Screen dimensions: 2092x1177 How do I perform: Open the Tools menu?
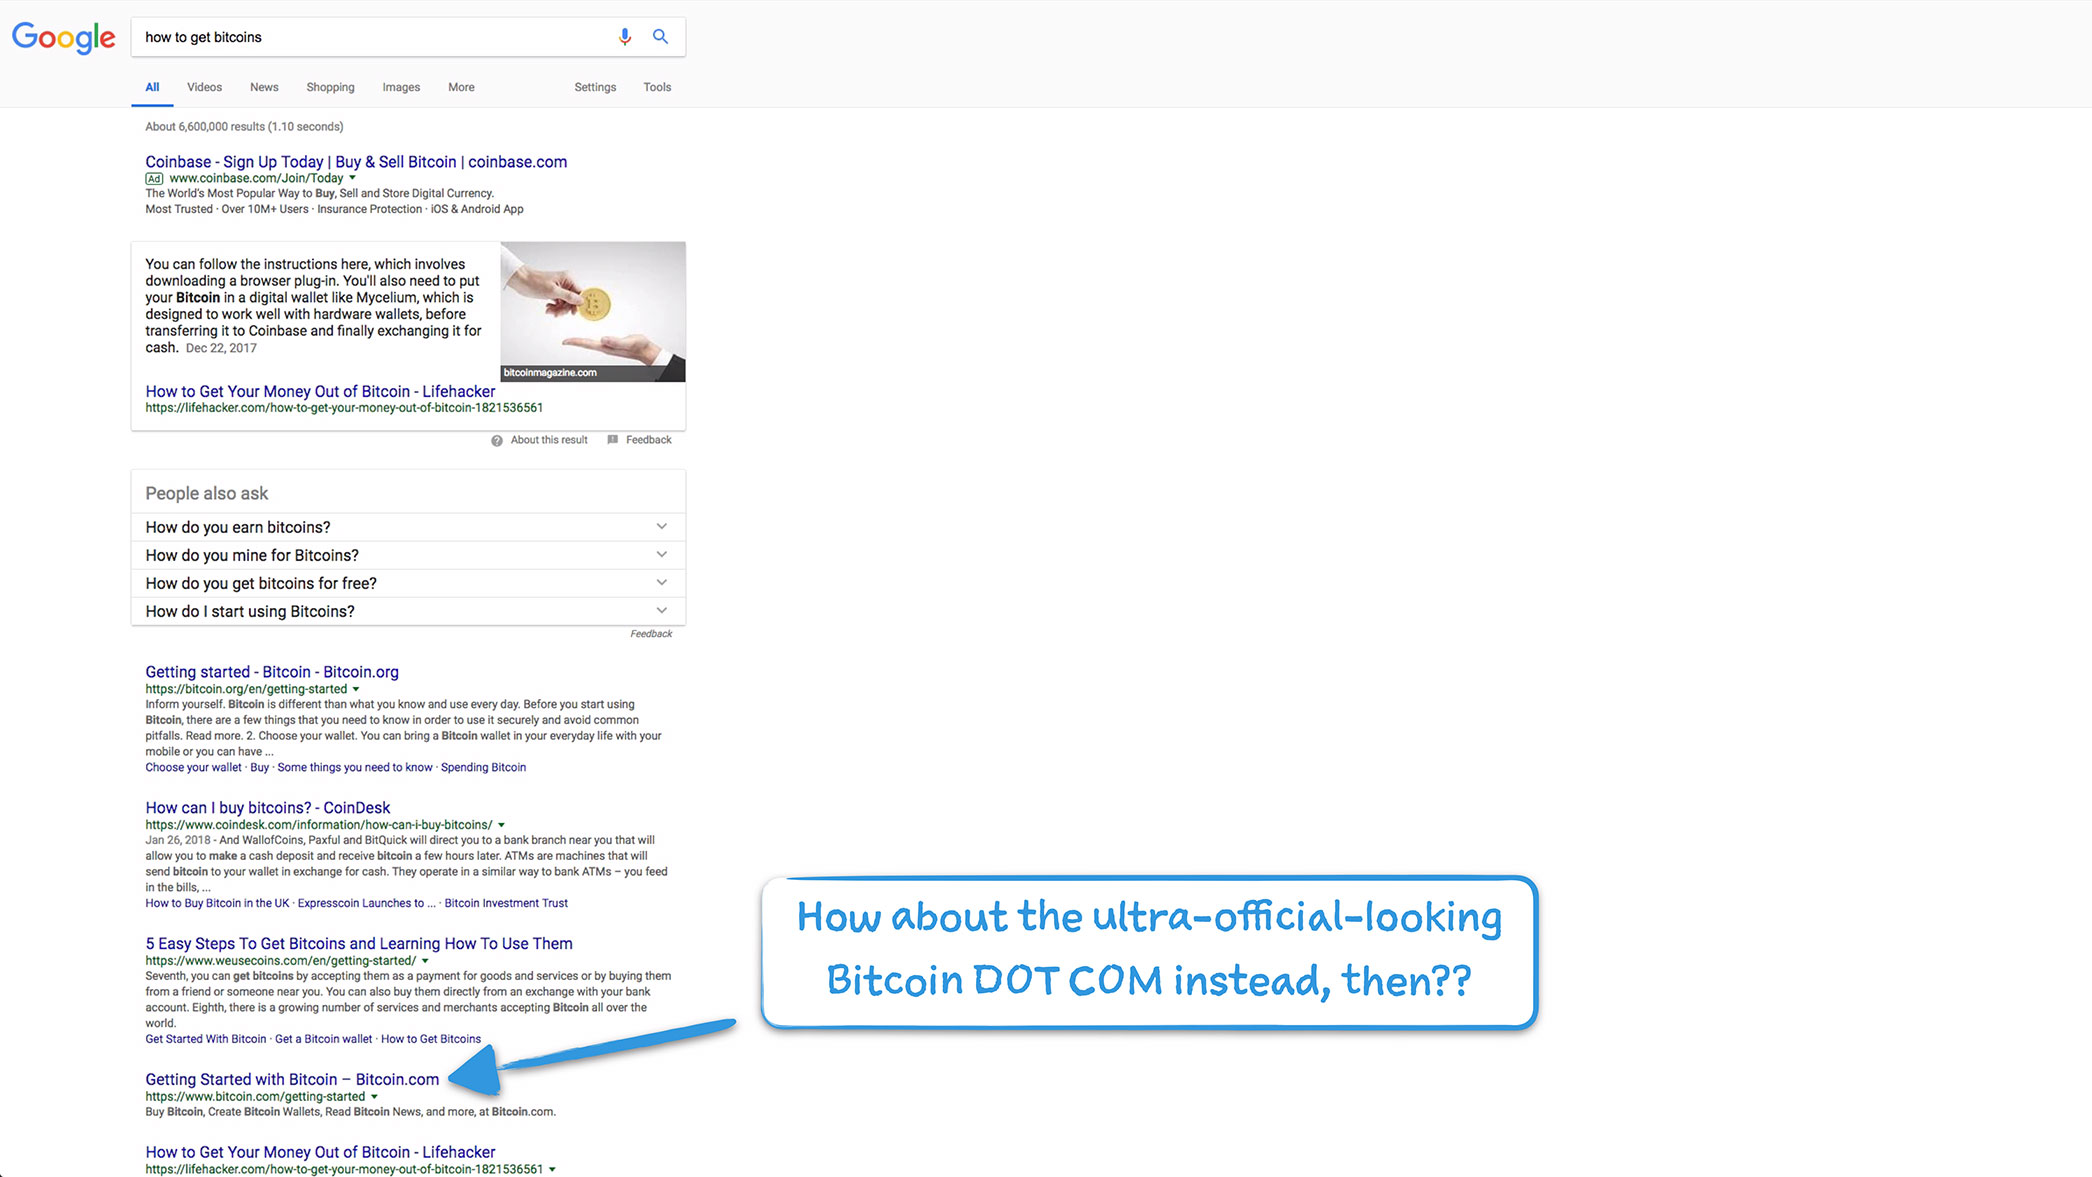point(657,87)
